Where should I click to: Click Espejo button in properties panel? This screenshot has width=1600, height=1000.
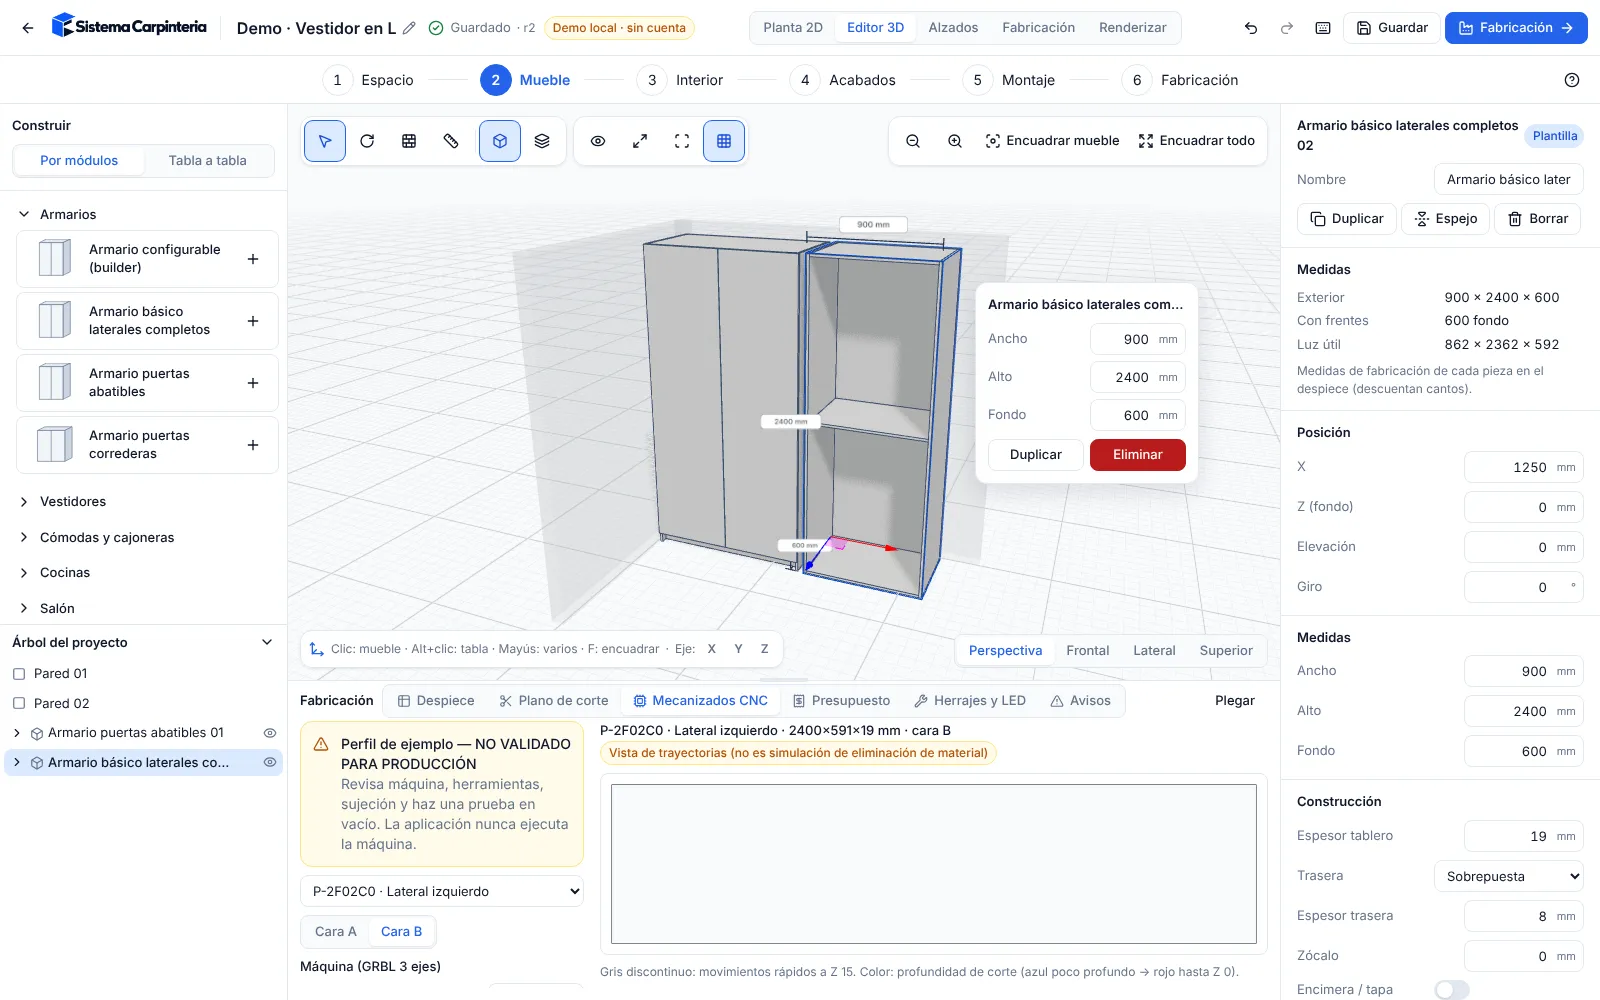tap(1446, 219)
